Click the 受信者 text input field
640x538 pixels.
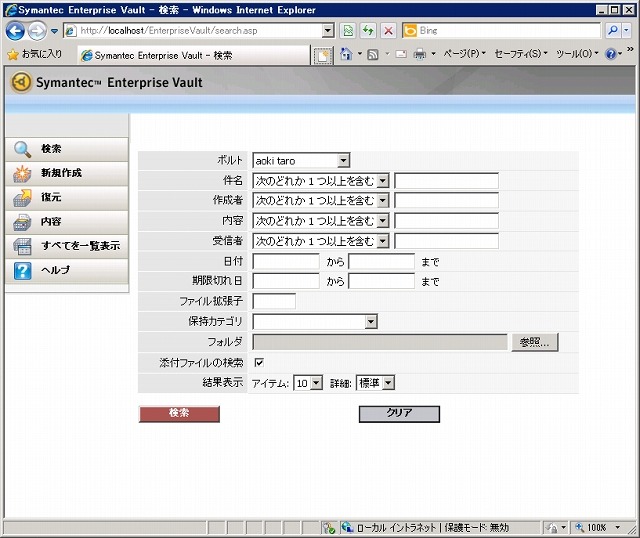(447, 241)
